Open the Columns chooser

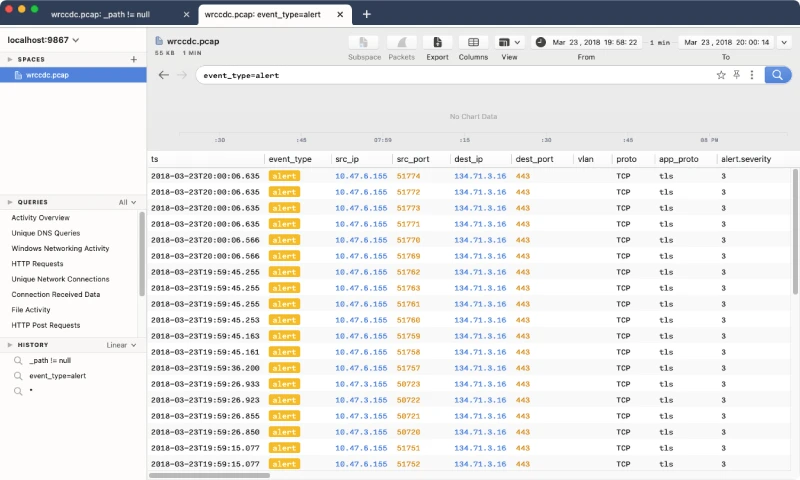[473, 42]
